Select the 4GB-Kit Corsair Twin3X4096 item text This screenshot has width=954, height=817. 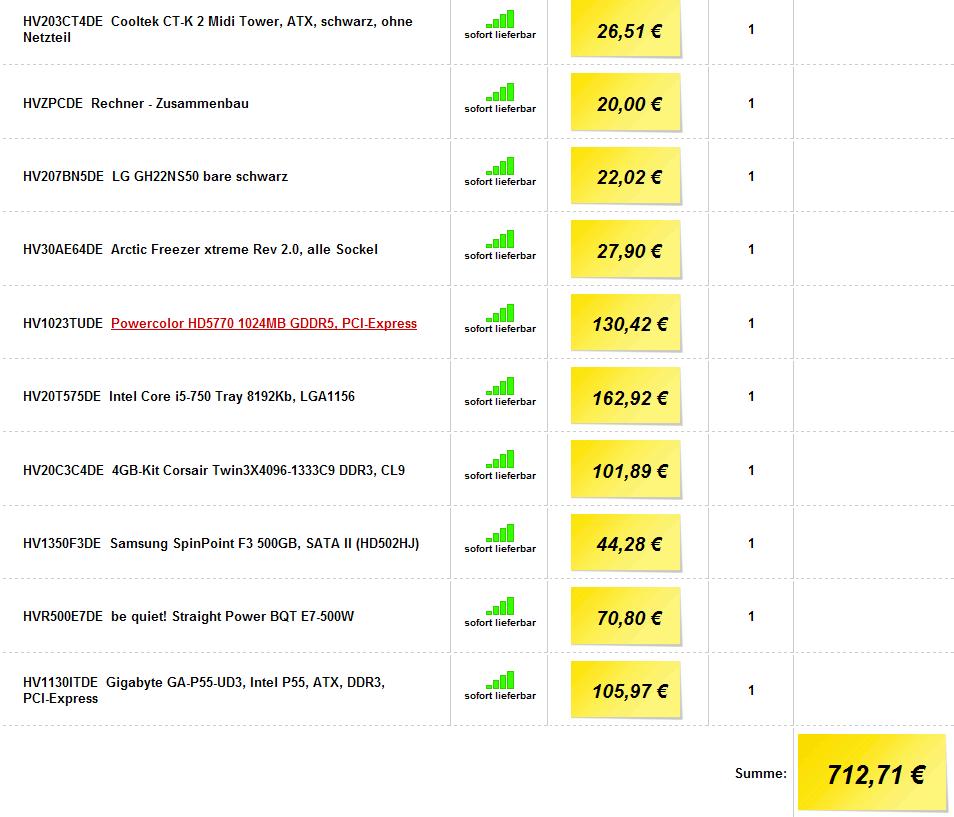(x=258, y=470)
